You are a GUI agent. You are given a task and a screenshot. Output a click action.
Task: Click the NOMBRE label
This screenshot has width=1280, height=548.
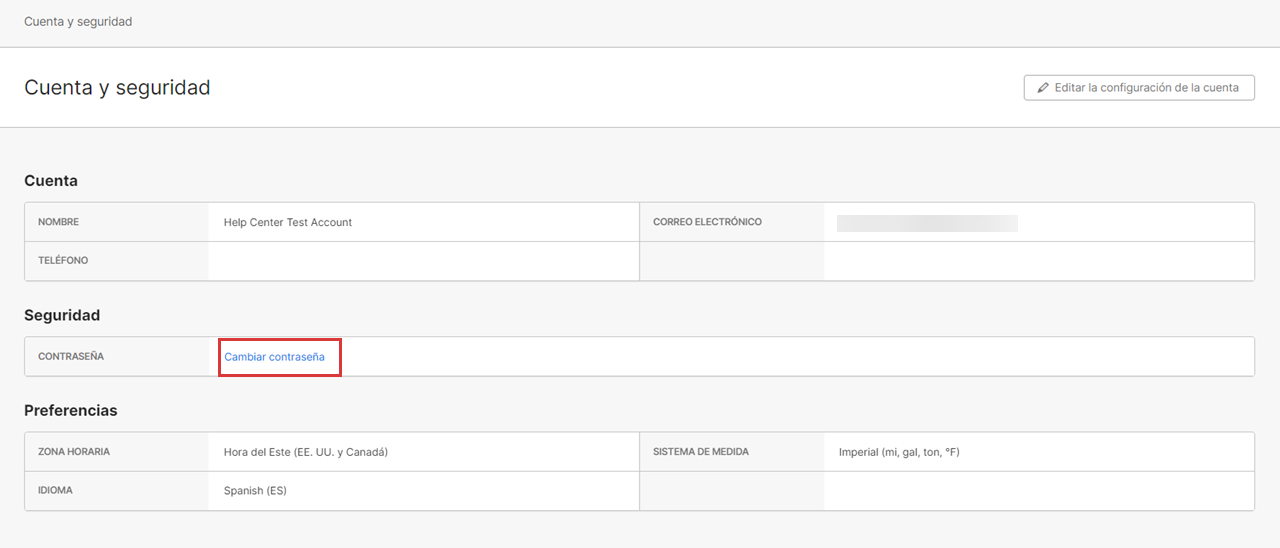pos(58,222)
